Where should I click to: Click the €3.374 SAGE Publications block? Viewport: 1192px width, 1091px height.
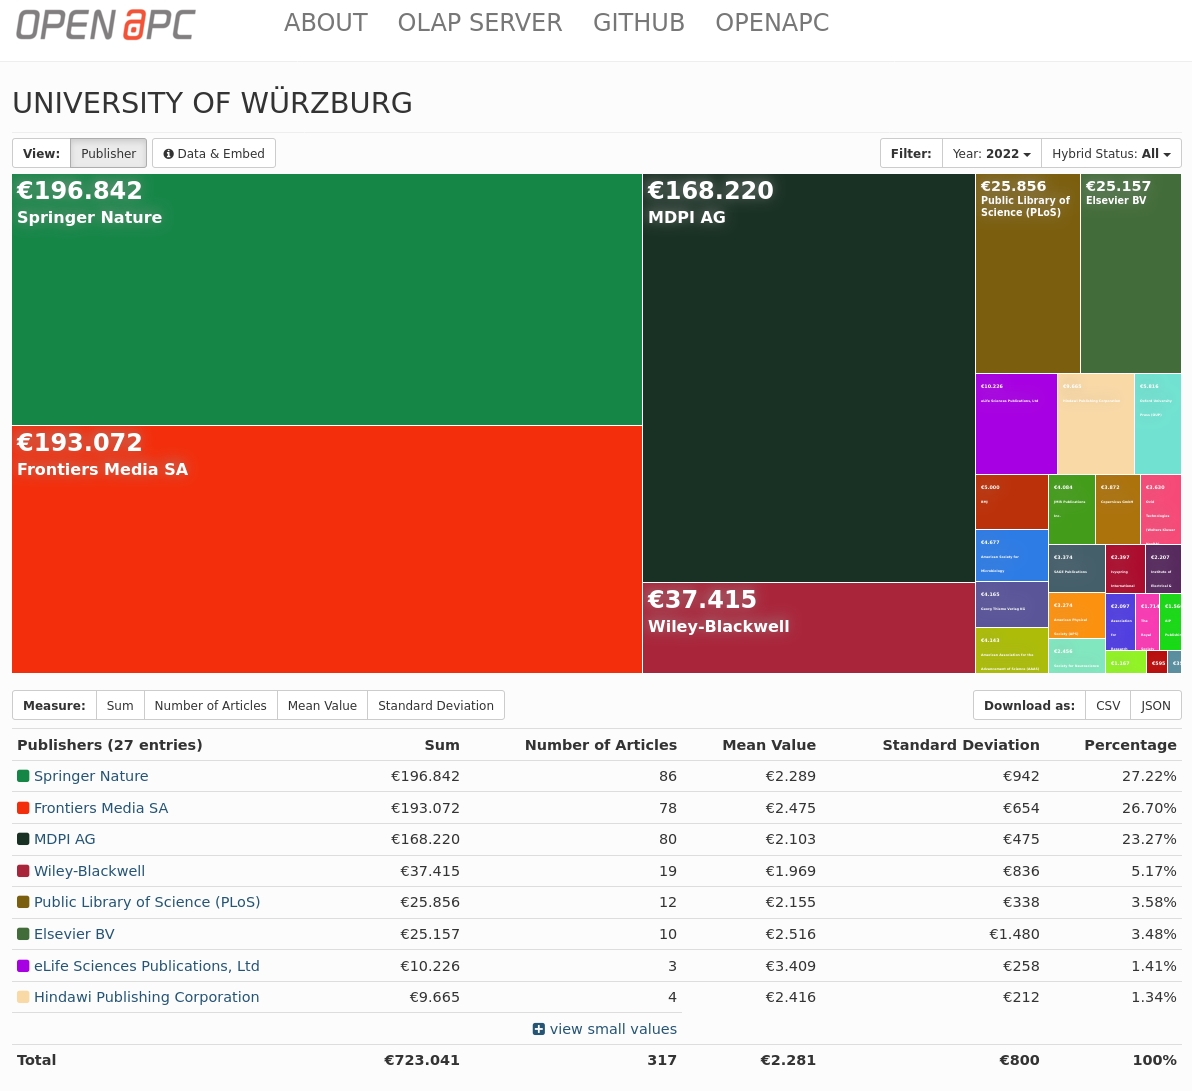tap(1077, 569)
